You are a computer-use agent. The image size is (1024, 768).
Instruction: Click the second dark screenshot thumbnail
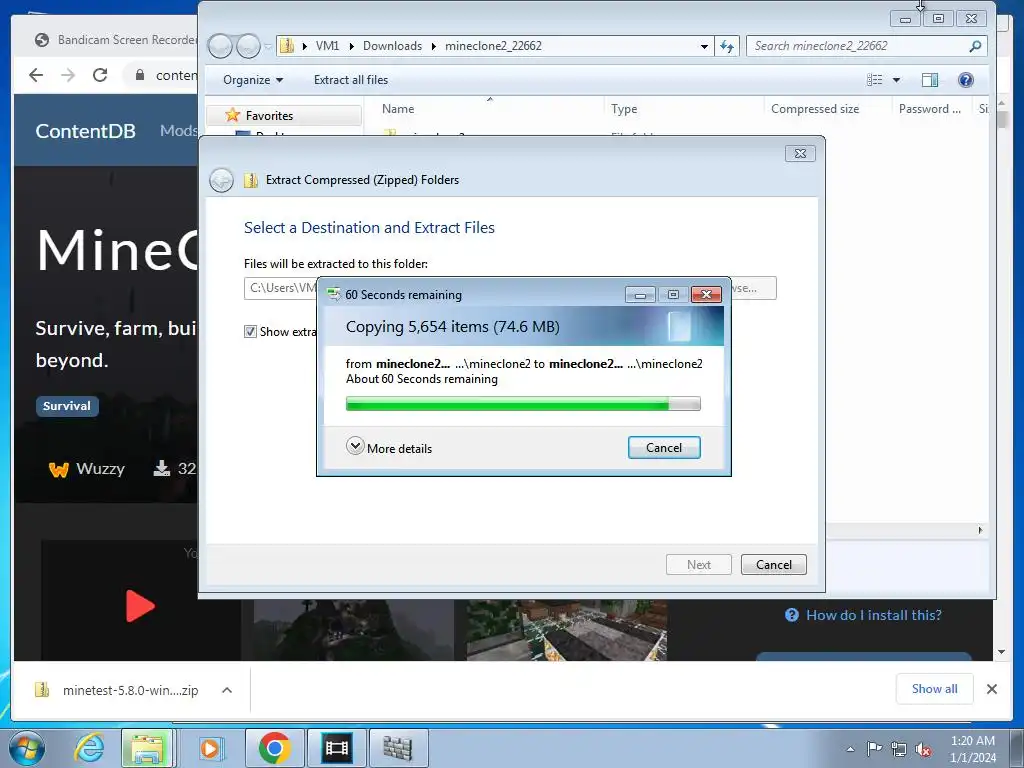tap(353, 630)
